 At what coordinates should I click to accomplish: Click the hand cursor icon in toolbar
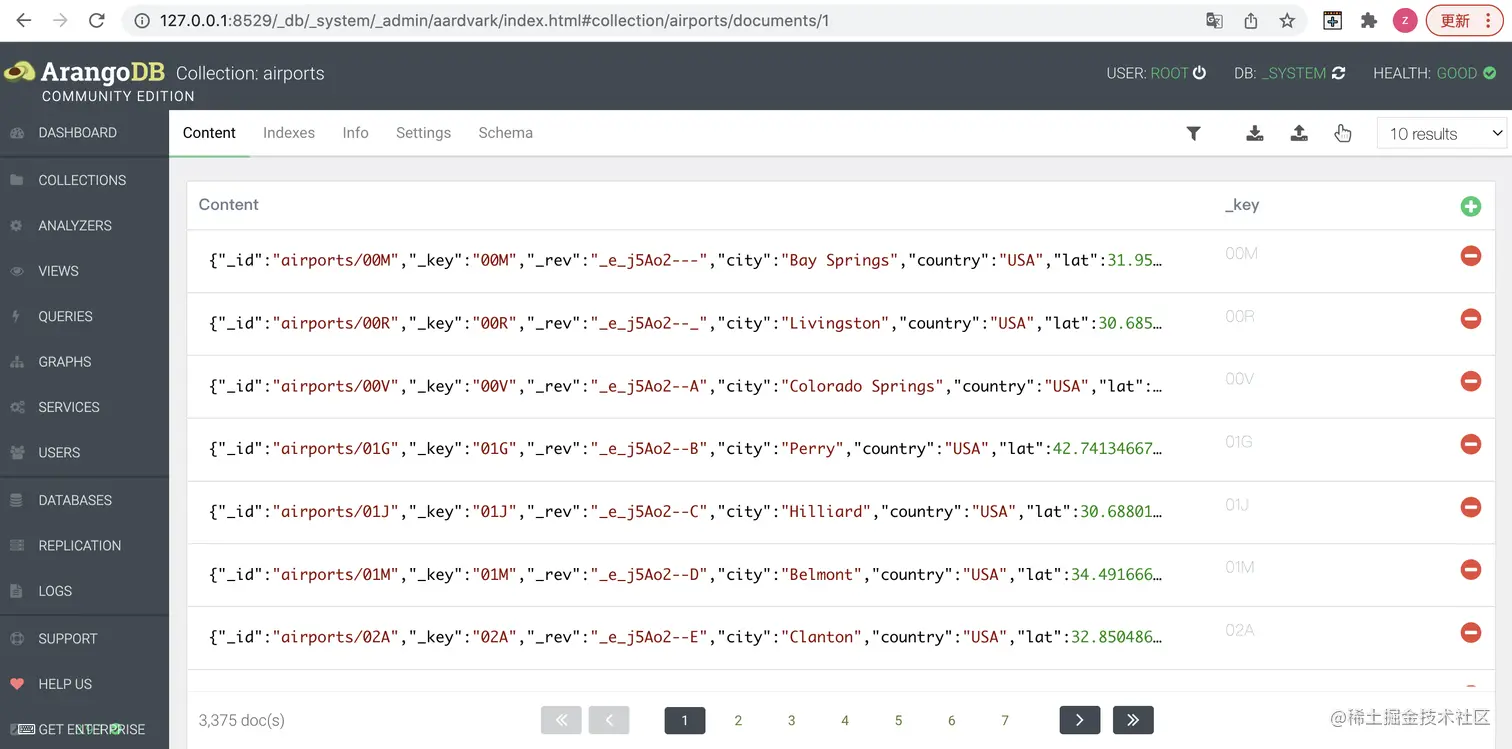1343,133
